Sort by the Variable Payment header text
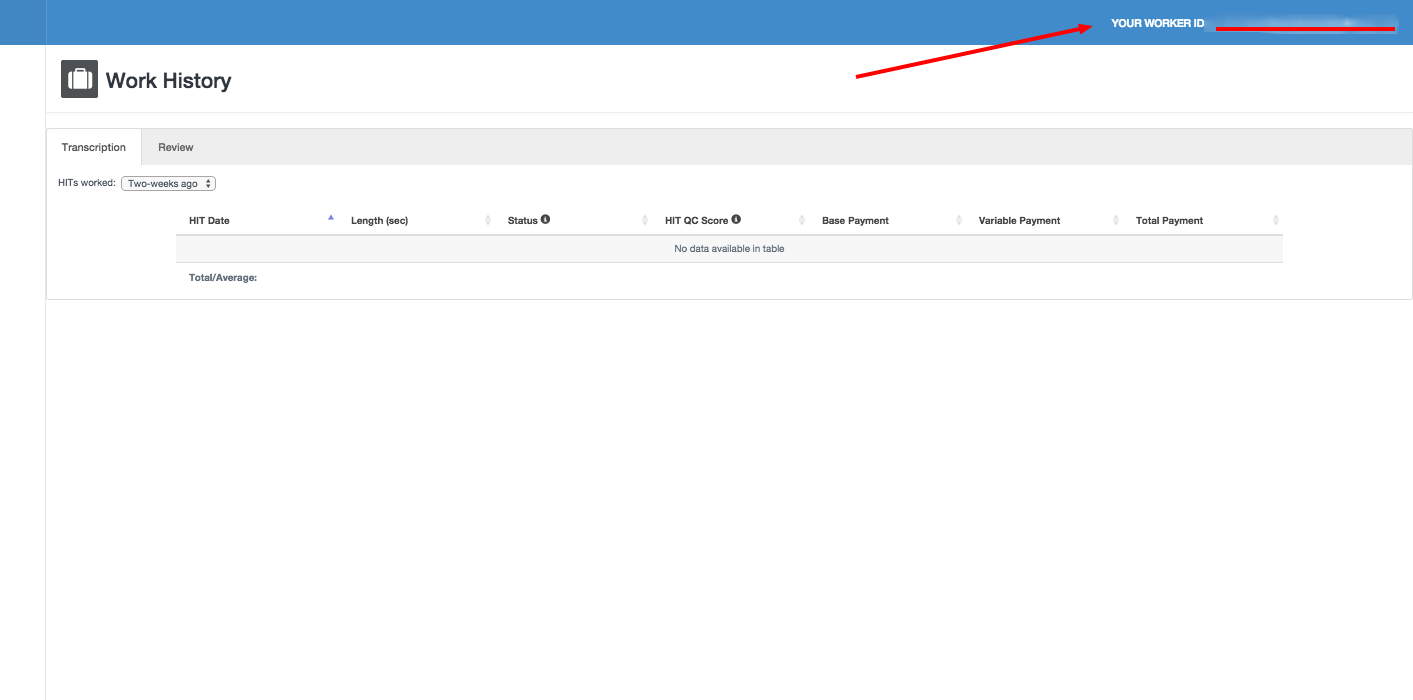 1019,220
